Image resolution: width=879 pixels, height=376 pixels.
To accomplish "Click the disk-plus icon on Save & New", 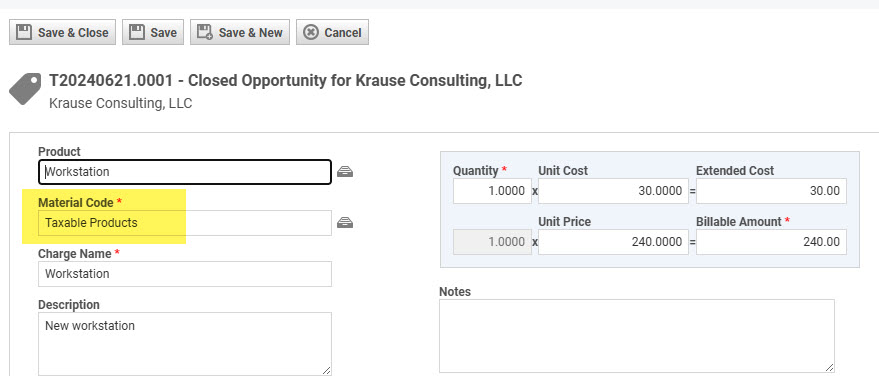I will [x=205, y=33].
